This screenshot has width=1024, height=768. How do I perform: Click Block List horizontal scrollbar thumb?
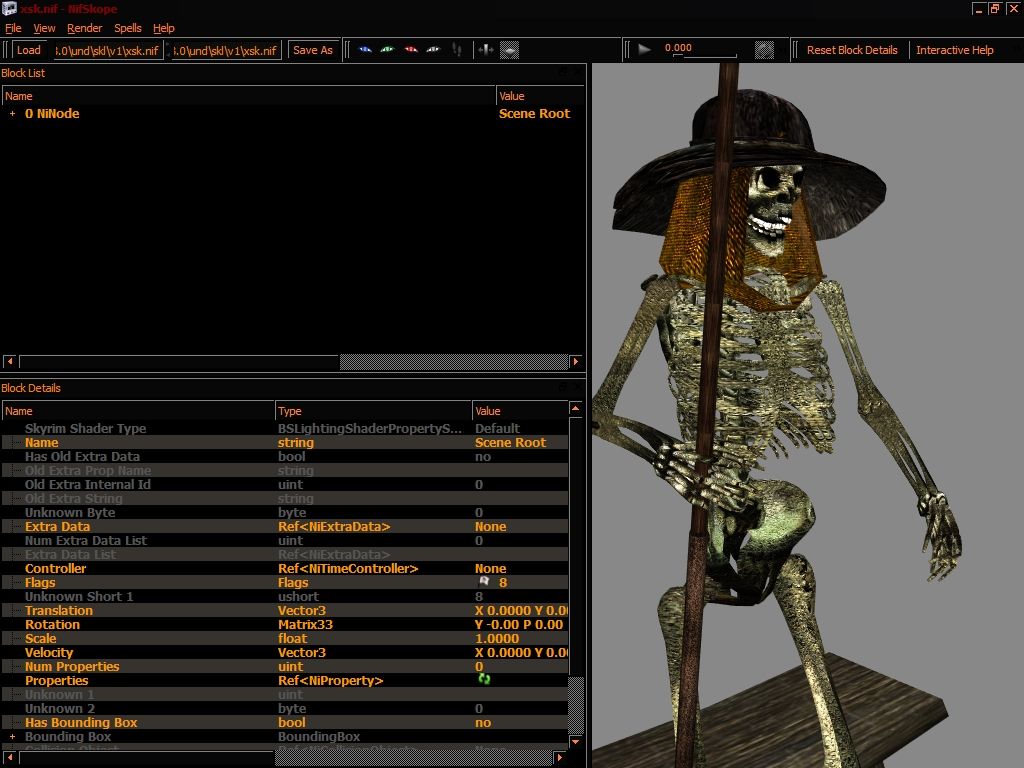454,361
